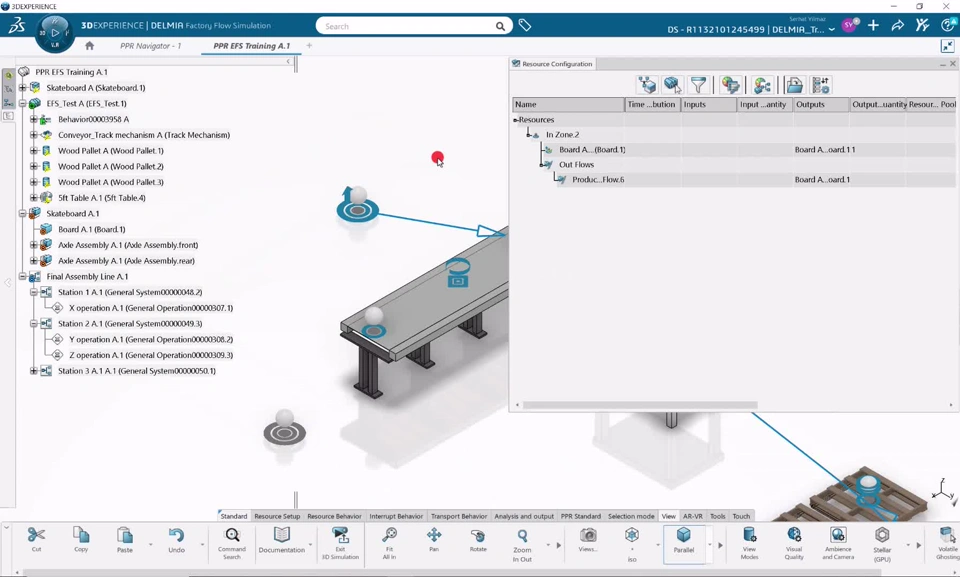Click the Paste tool icon
The height and width of the screenshot is (577, 960).
[x=125, y=535]
